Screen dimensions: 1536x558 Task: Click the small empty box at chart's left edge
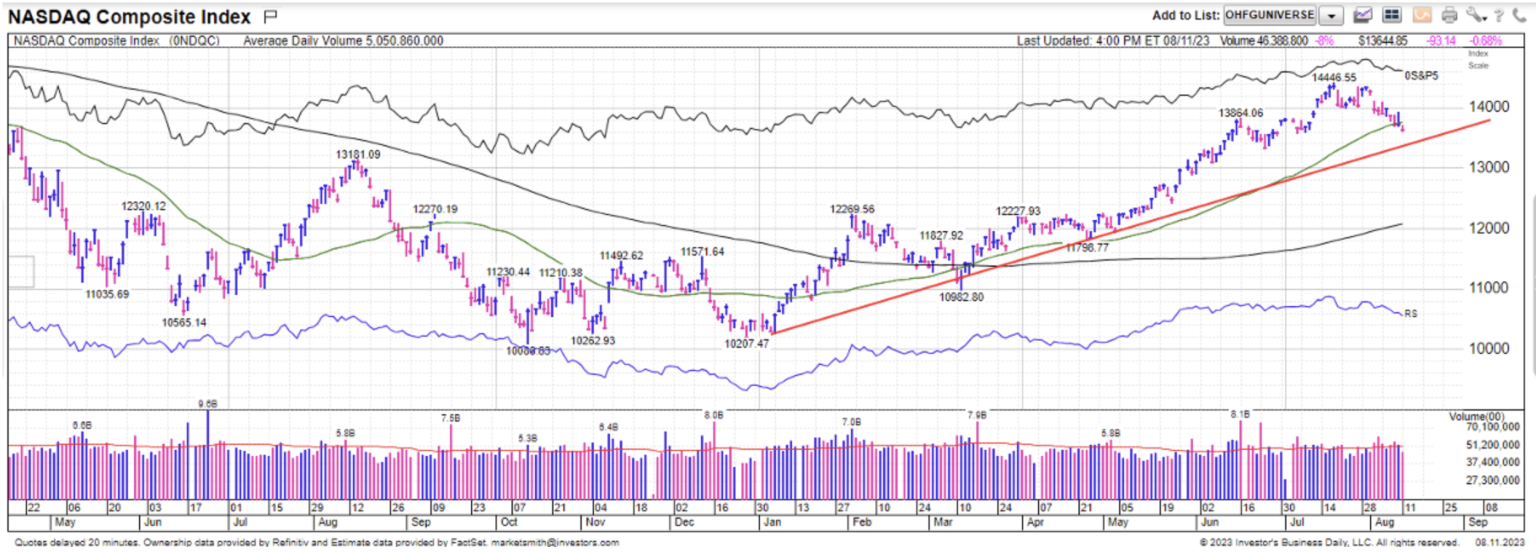pyautogui.click(x=19, y=271)
